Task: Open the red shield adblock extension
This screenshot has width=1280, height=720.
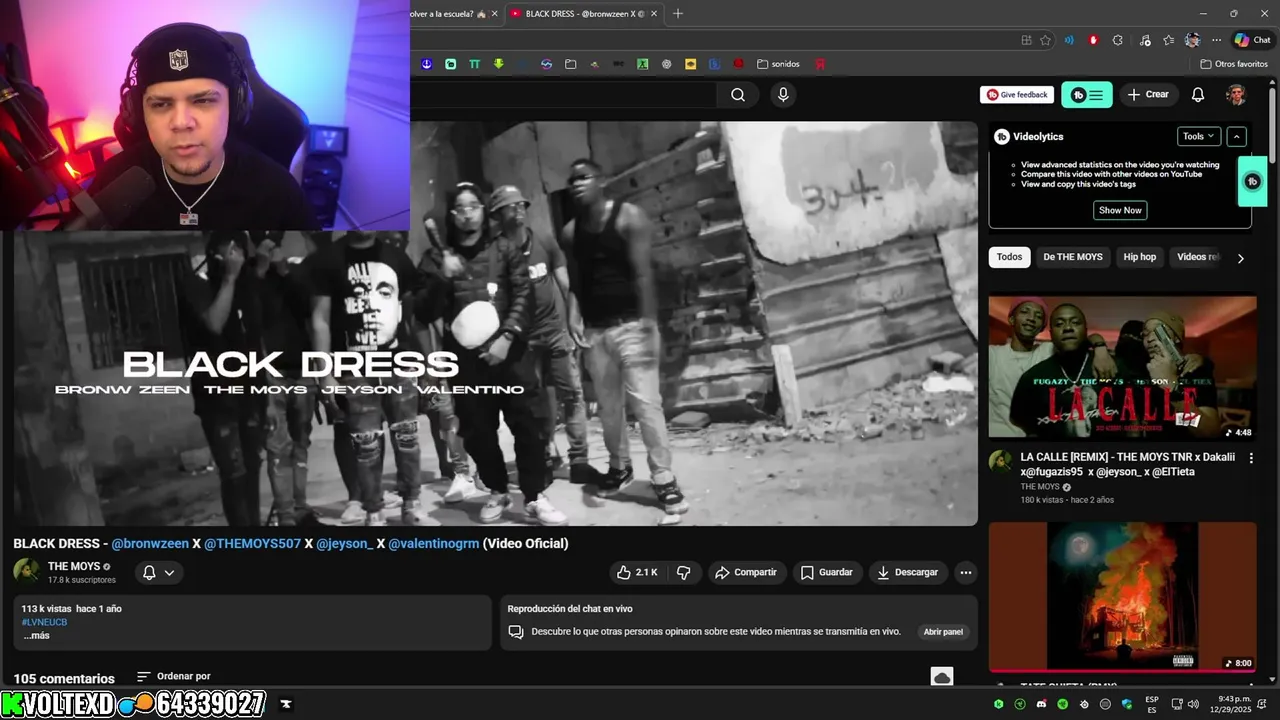Action: coord(1093,40)
